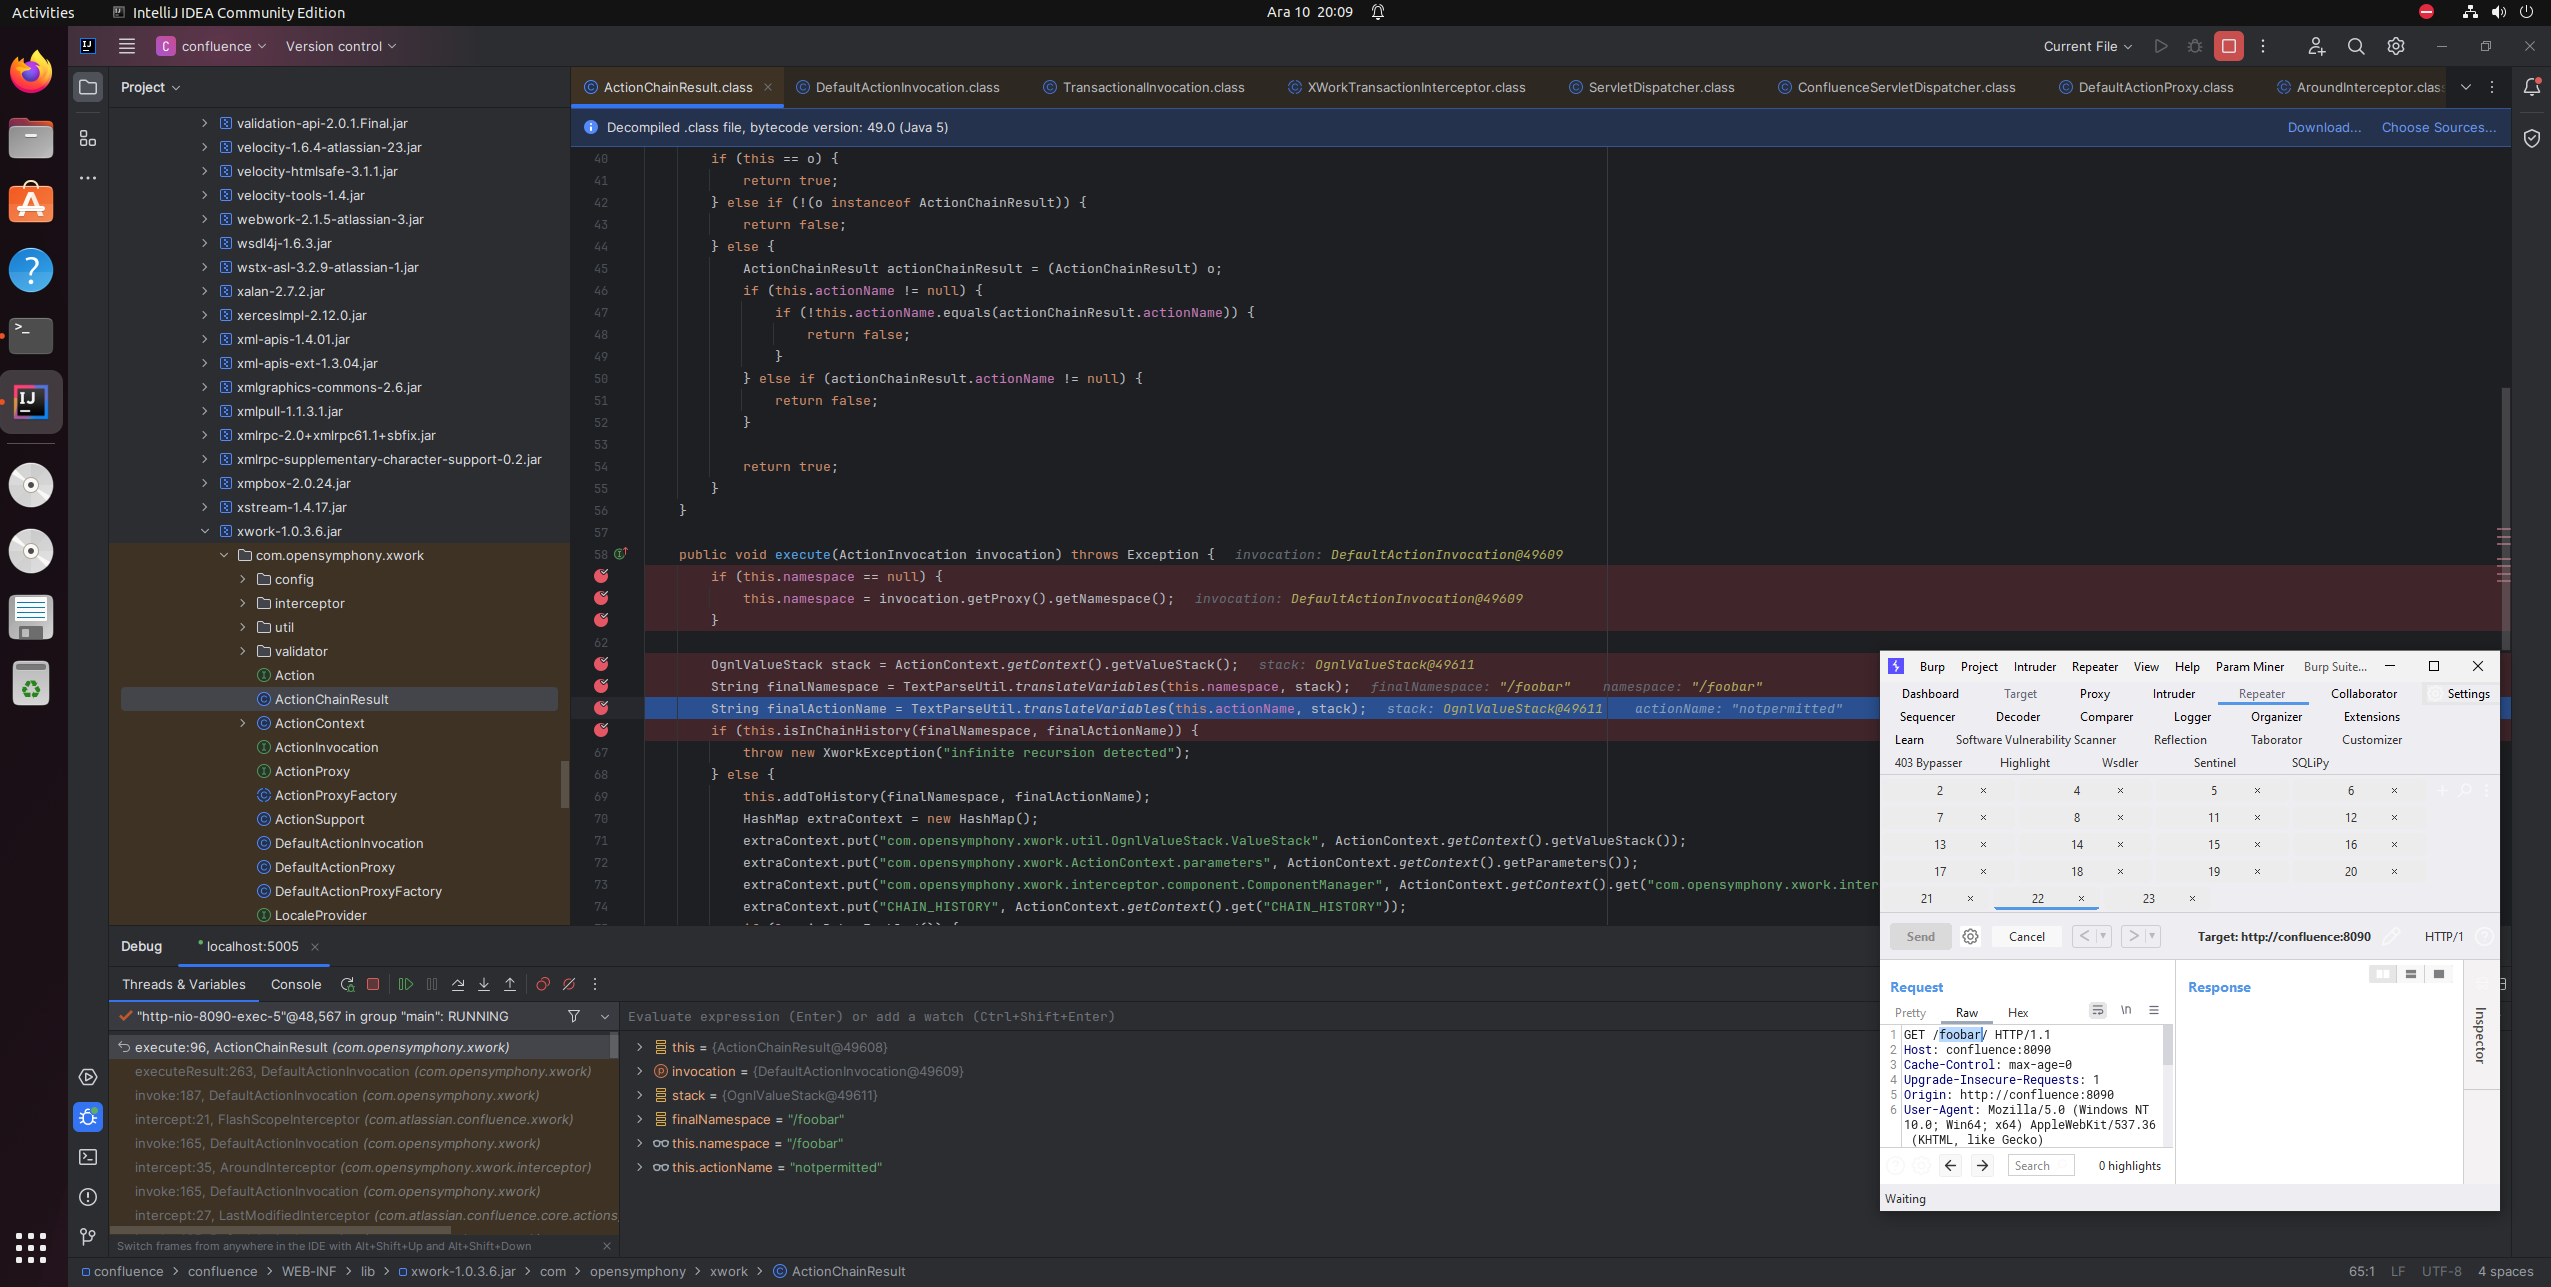Open IntelliJ main hamburger menu
The height and width of the screenshot is (1287, 2551).
tap(127, 46)
